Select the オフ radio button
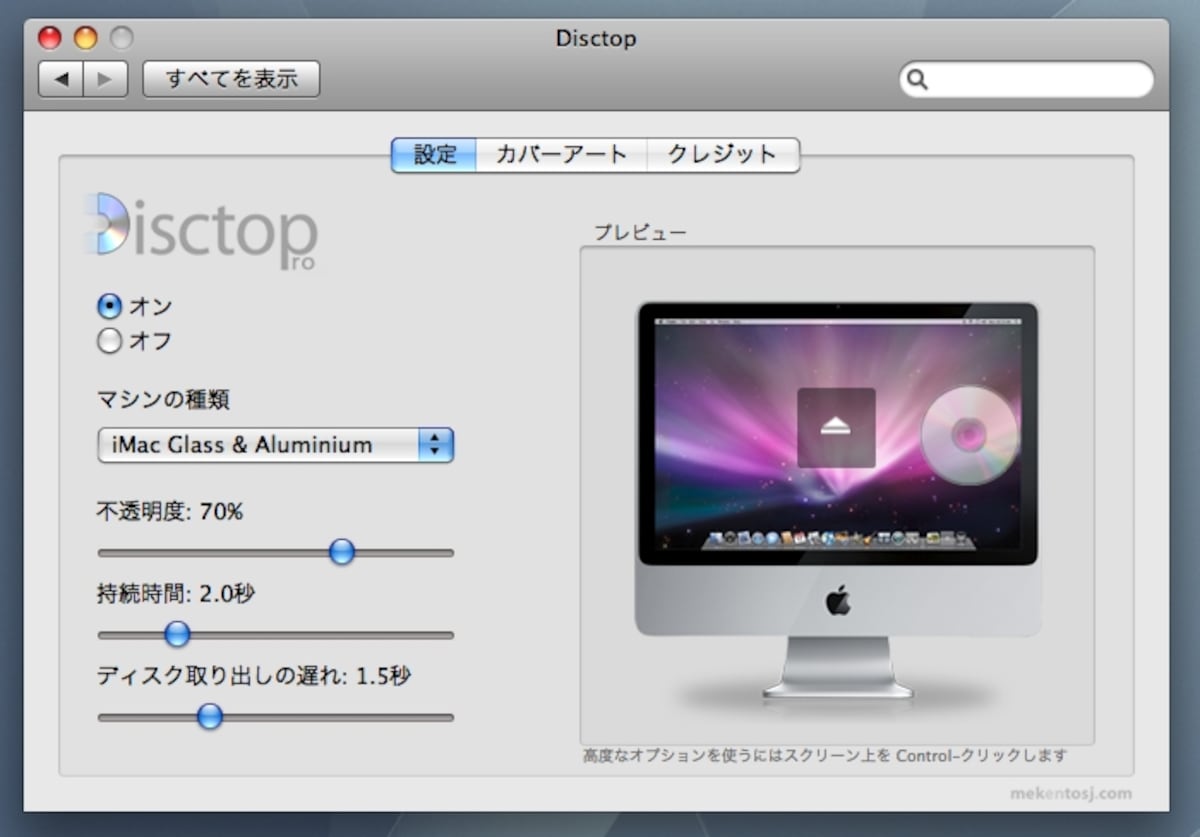1200x837 pixels. [109, 341]
